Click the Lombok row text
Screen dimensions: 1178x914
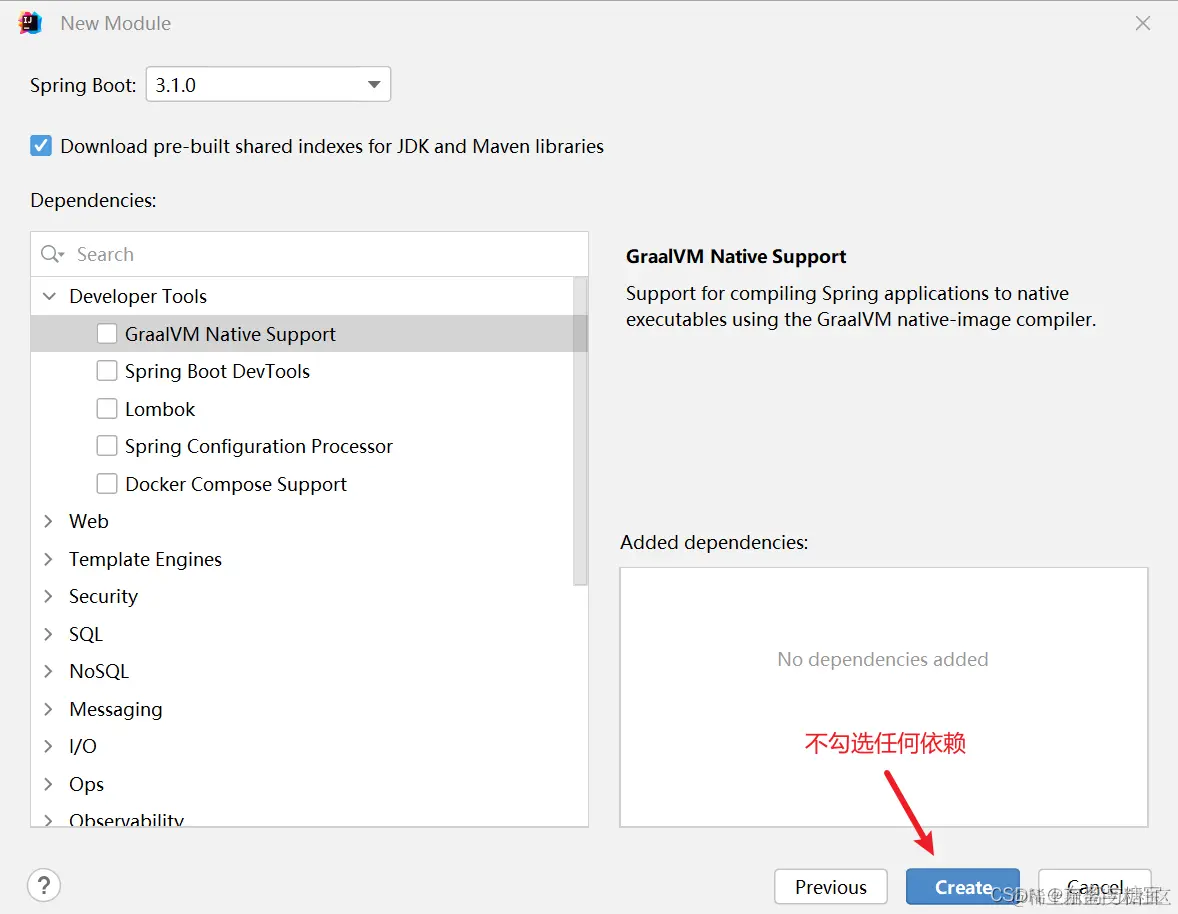coord(160,409)
